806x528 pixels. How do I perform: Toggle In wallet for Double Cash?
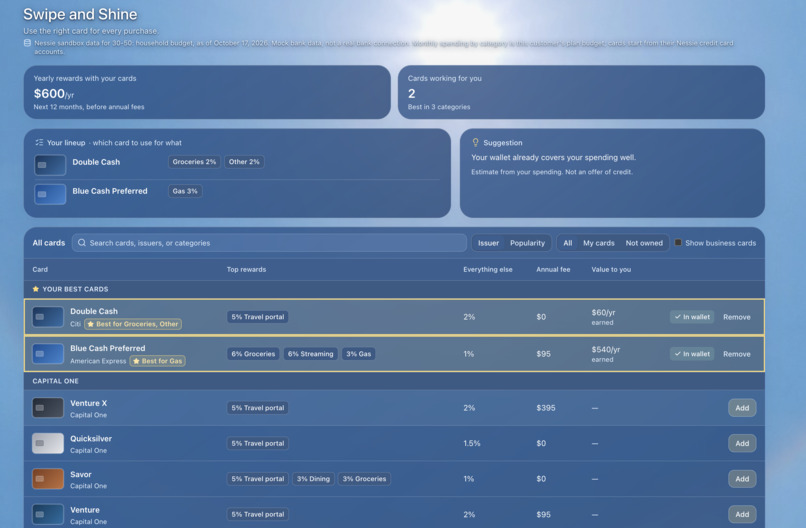(x=692, y=317)
